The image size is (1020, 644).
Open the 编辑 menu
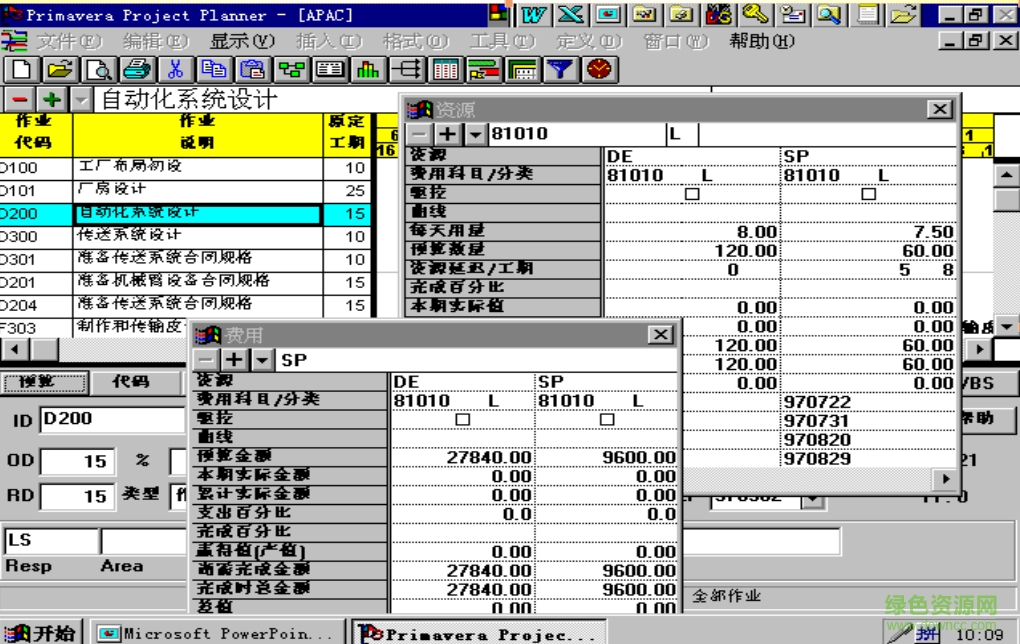[155, 42]
